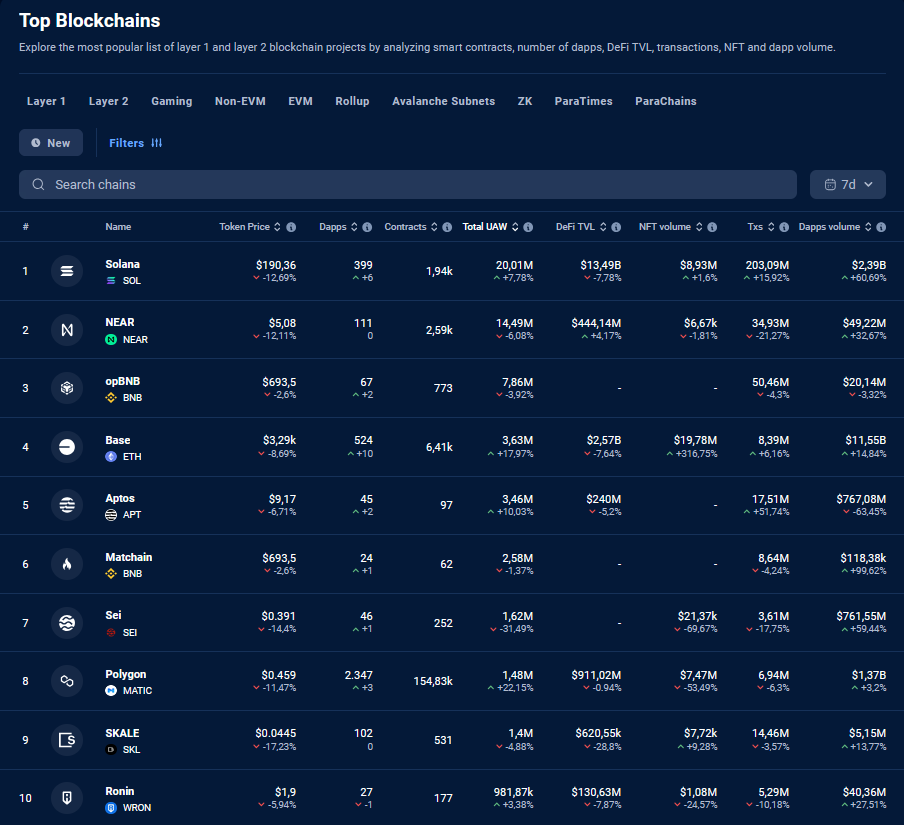The image size is (904, 825).
Task: Open the Solana chain link
Action: click(x=122, y=264)
